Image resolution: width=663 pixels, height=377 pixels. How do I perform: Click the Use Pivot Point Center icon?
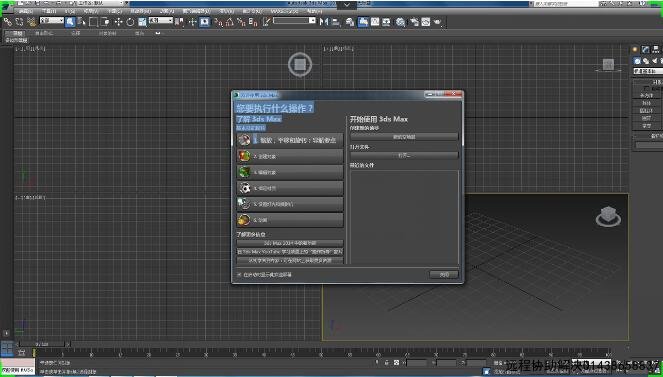coord(179,22)
